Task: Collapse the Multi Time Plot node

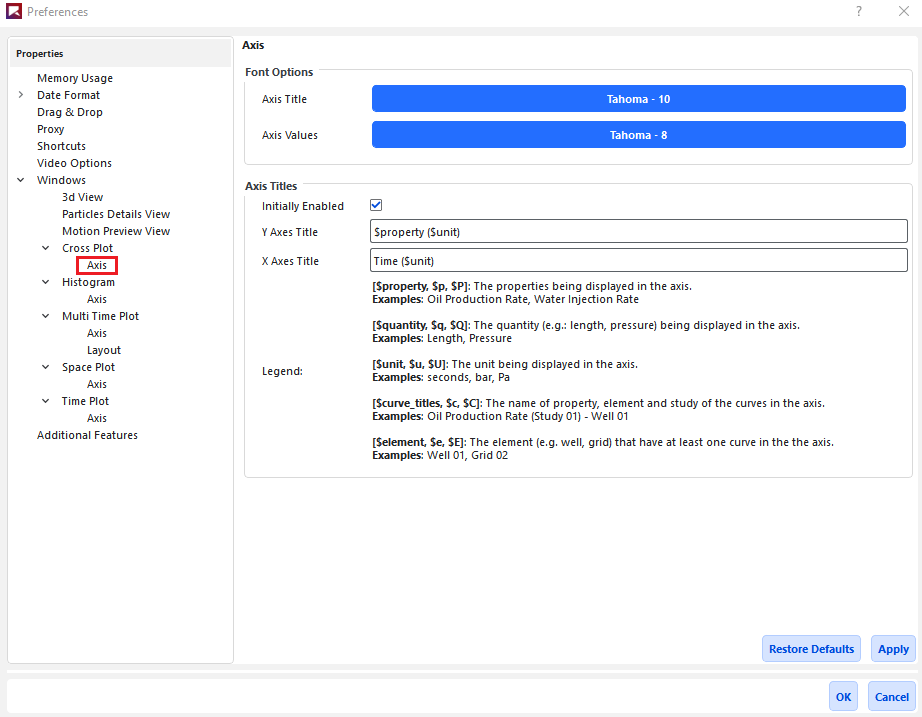Action: (x=46, y=316)
